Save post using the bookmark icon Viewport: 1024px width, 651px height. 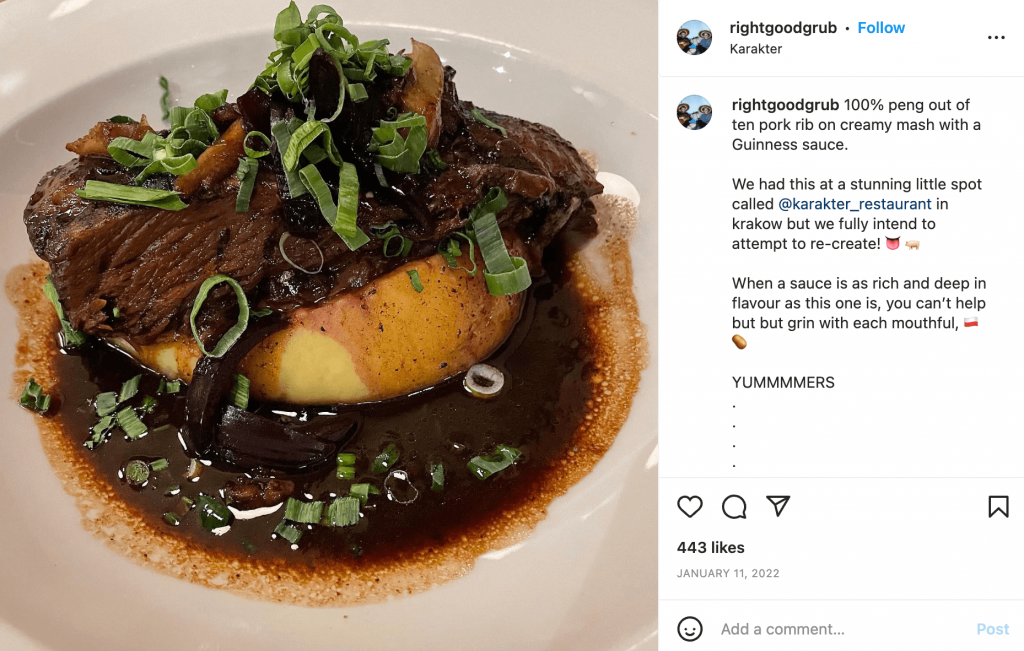[998, 507]
